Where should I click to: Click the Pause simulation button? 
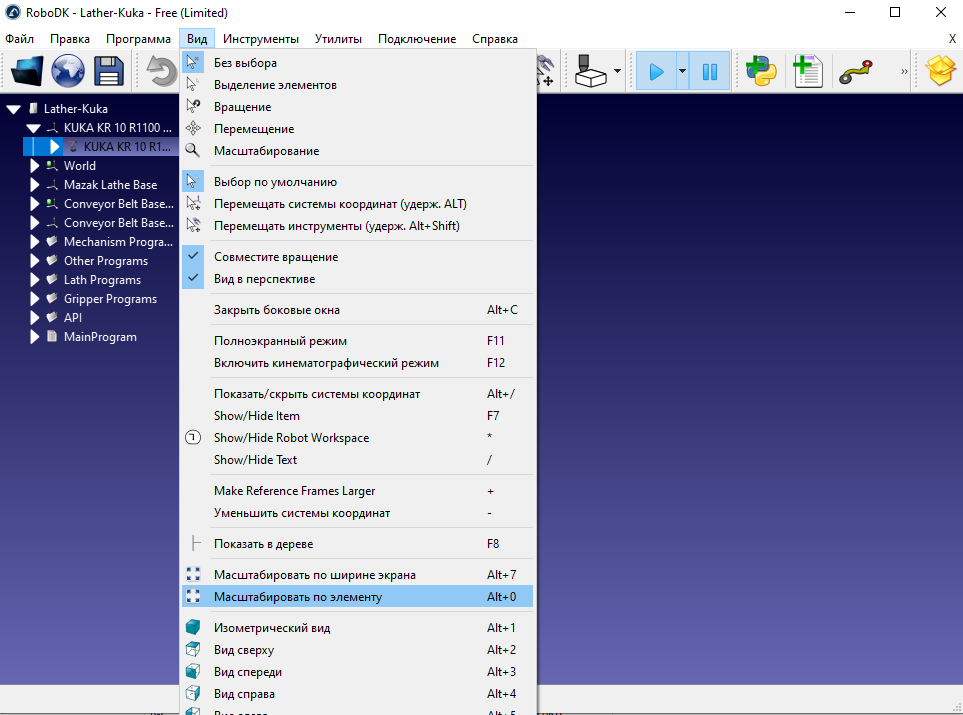pos(710,71)
